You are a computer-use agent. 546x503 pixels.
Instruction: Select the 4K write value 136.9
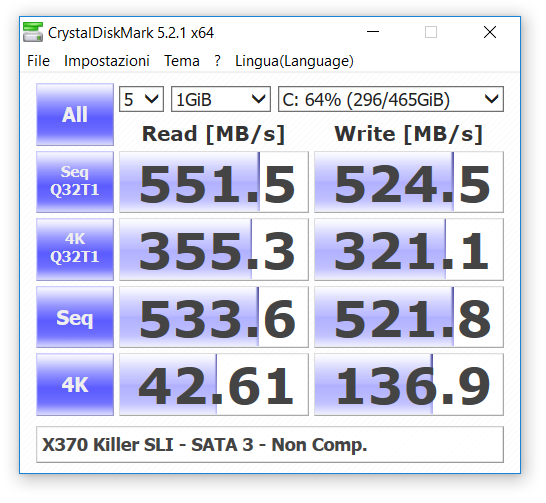(x=409, y=385)
